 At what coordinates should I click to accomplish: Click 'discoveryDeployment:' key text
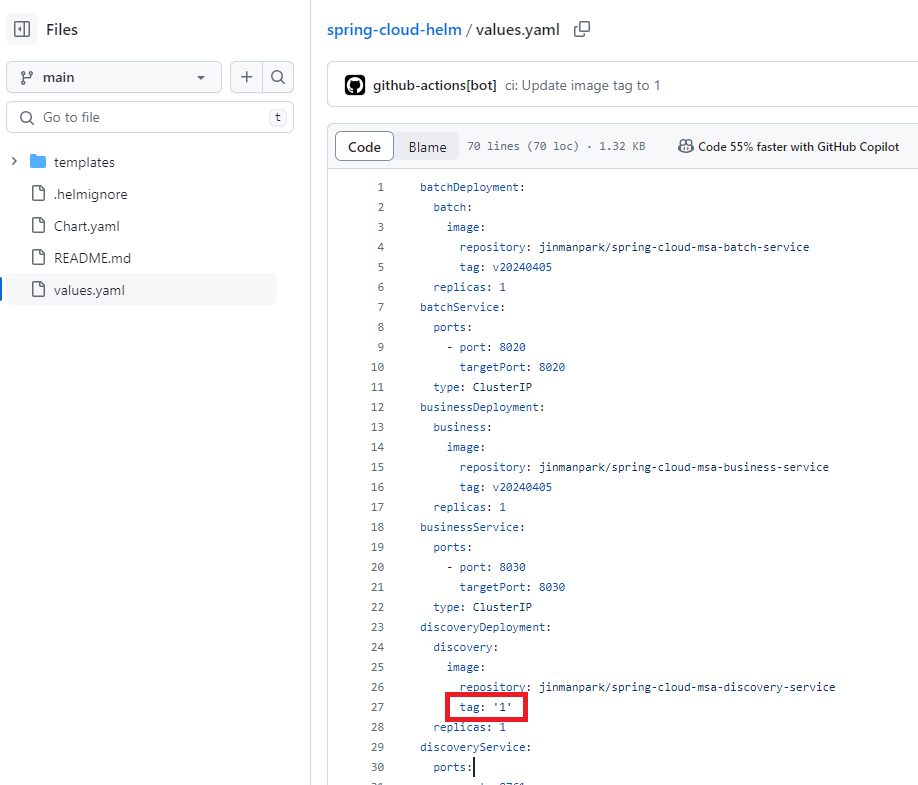pyautogui.click(x=485, y=628)
